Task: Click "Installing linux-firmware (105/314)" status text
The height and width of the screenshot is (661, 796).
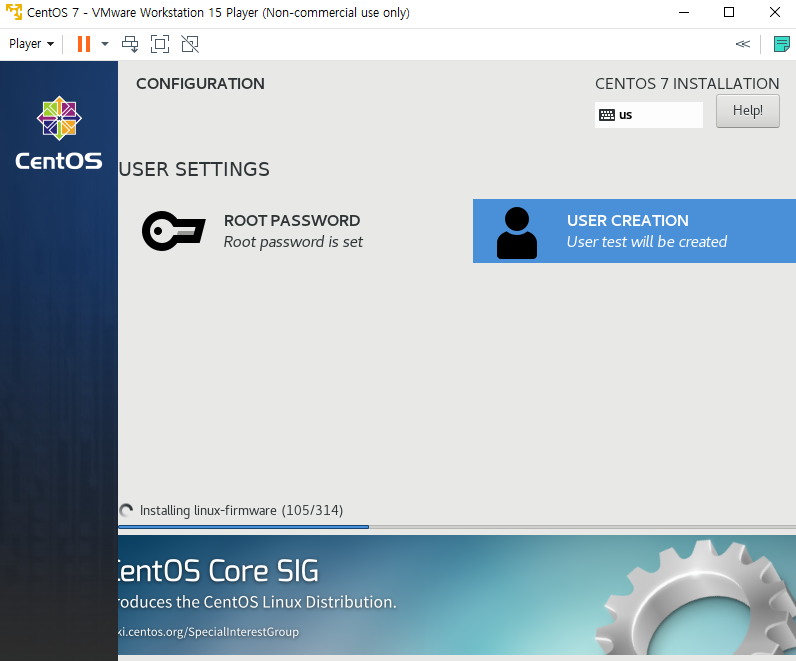Action: point(241,510)
